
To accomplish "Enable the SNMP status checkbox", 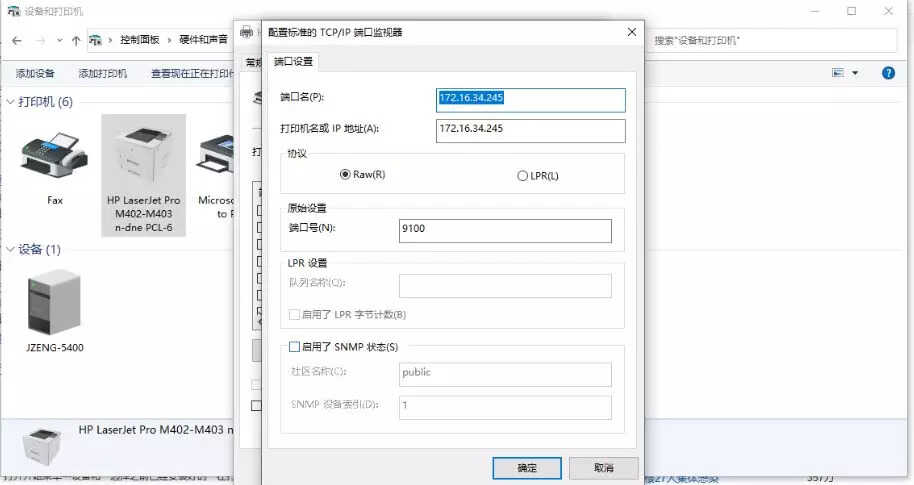I will pyautogui.click(x=294, y=347).
